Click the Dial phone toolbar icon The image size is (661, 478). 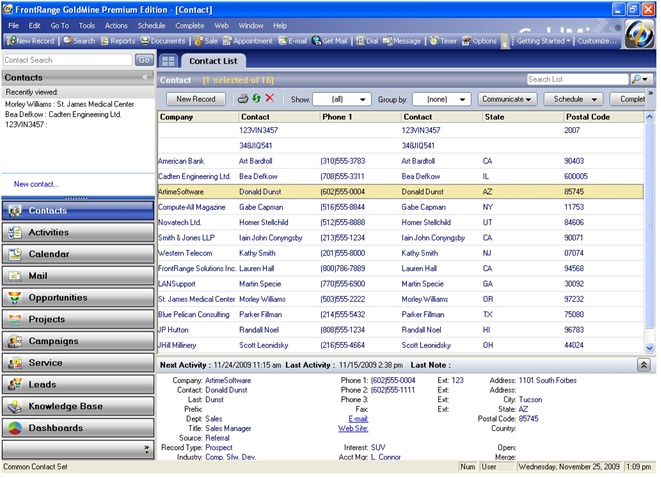[366, 41]
